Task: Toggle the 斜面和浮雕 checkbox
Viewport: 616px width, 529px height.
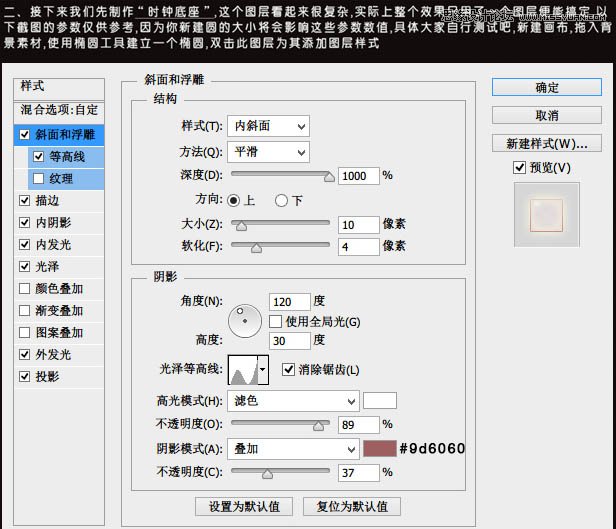Action: 24,135
